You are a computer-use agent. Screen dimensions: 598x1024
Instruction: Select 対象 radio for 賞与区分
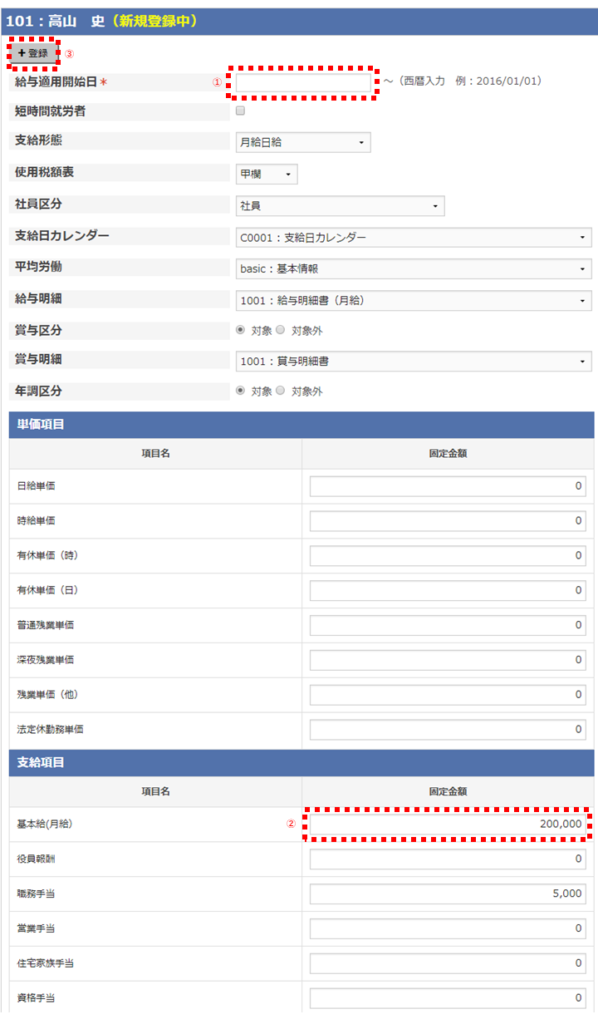pos(240,330)
